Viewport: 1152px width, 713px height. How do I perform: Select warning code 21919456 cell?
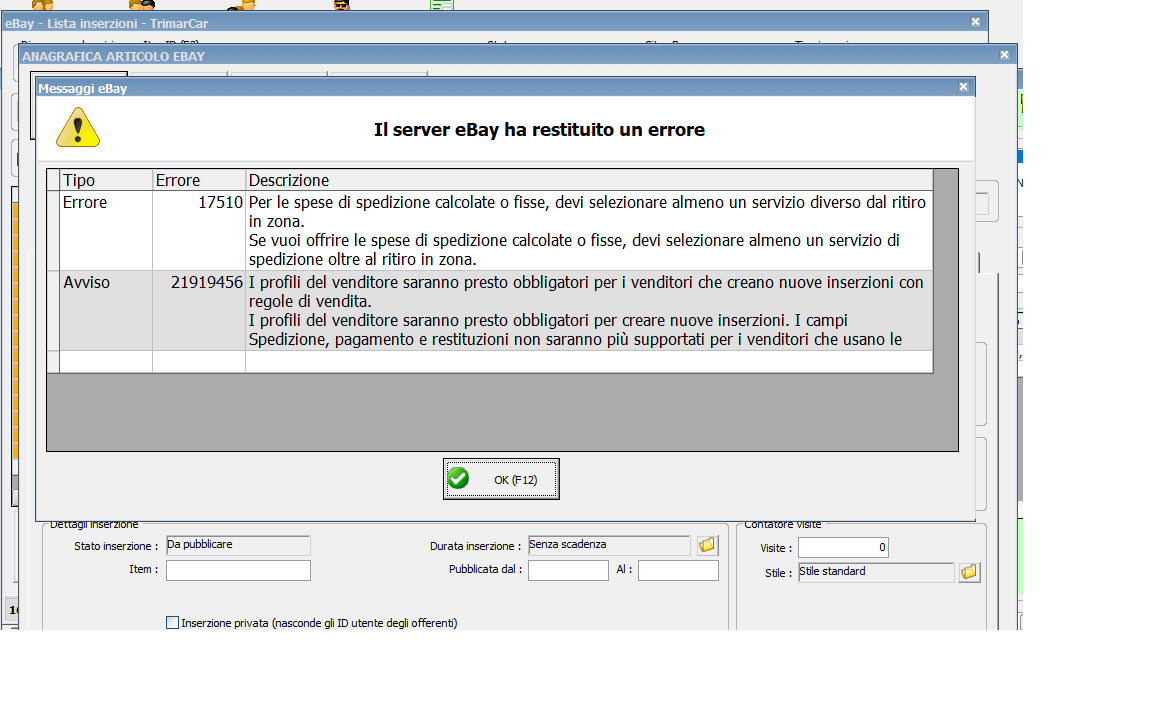(198, 311)
